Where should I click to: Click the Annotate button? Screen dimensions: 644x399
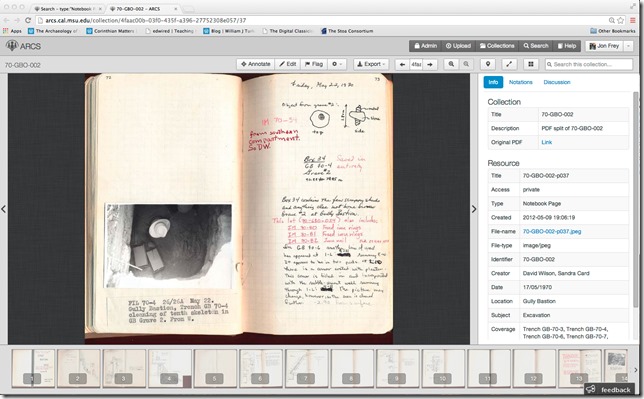pyautogui.click(x=255, y=64)
